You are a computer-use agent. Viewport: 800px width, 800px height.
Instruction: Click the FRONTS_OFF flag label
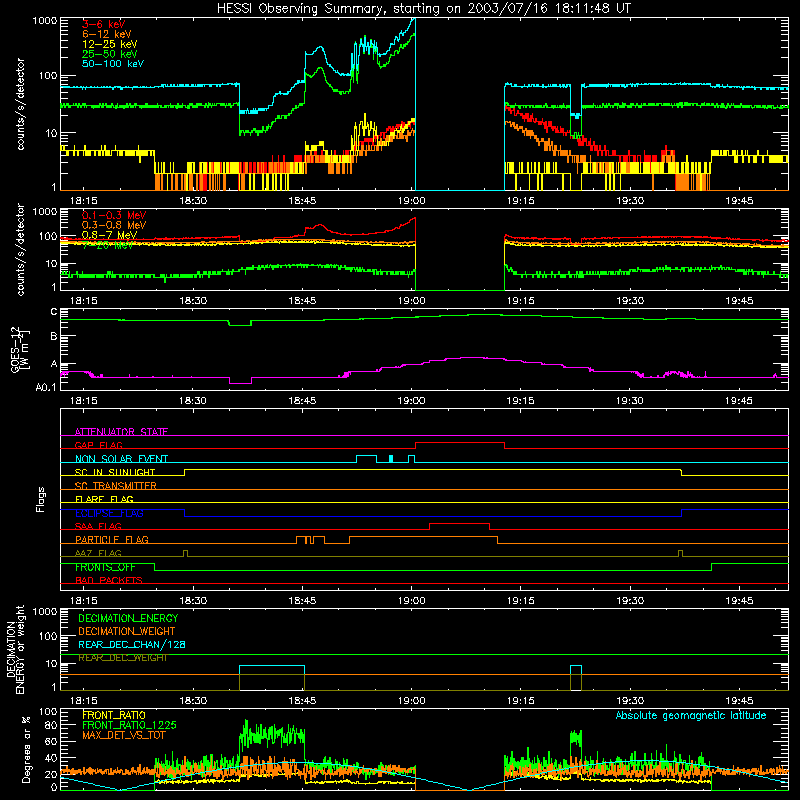coord(105,567)
